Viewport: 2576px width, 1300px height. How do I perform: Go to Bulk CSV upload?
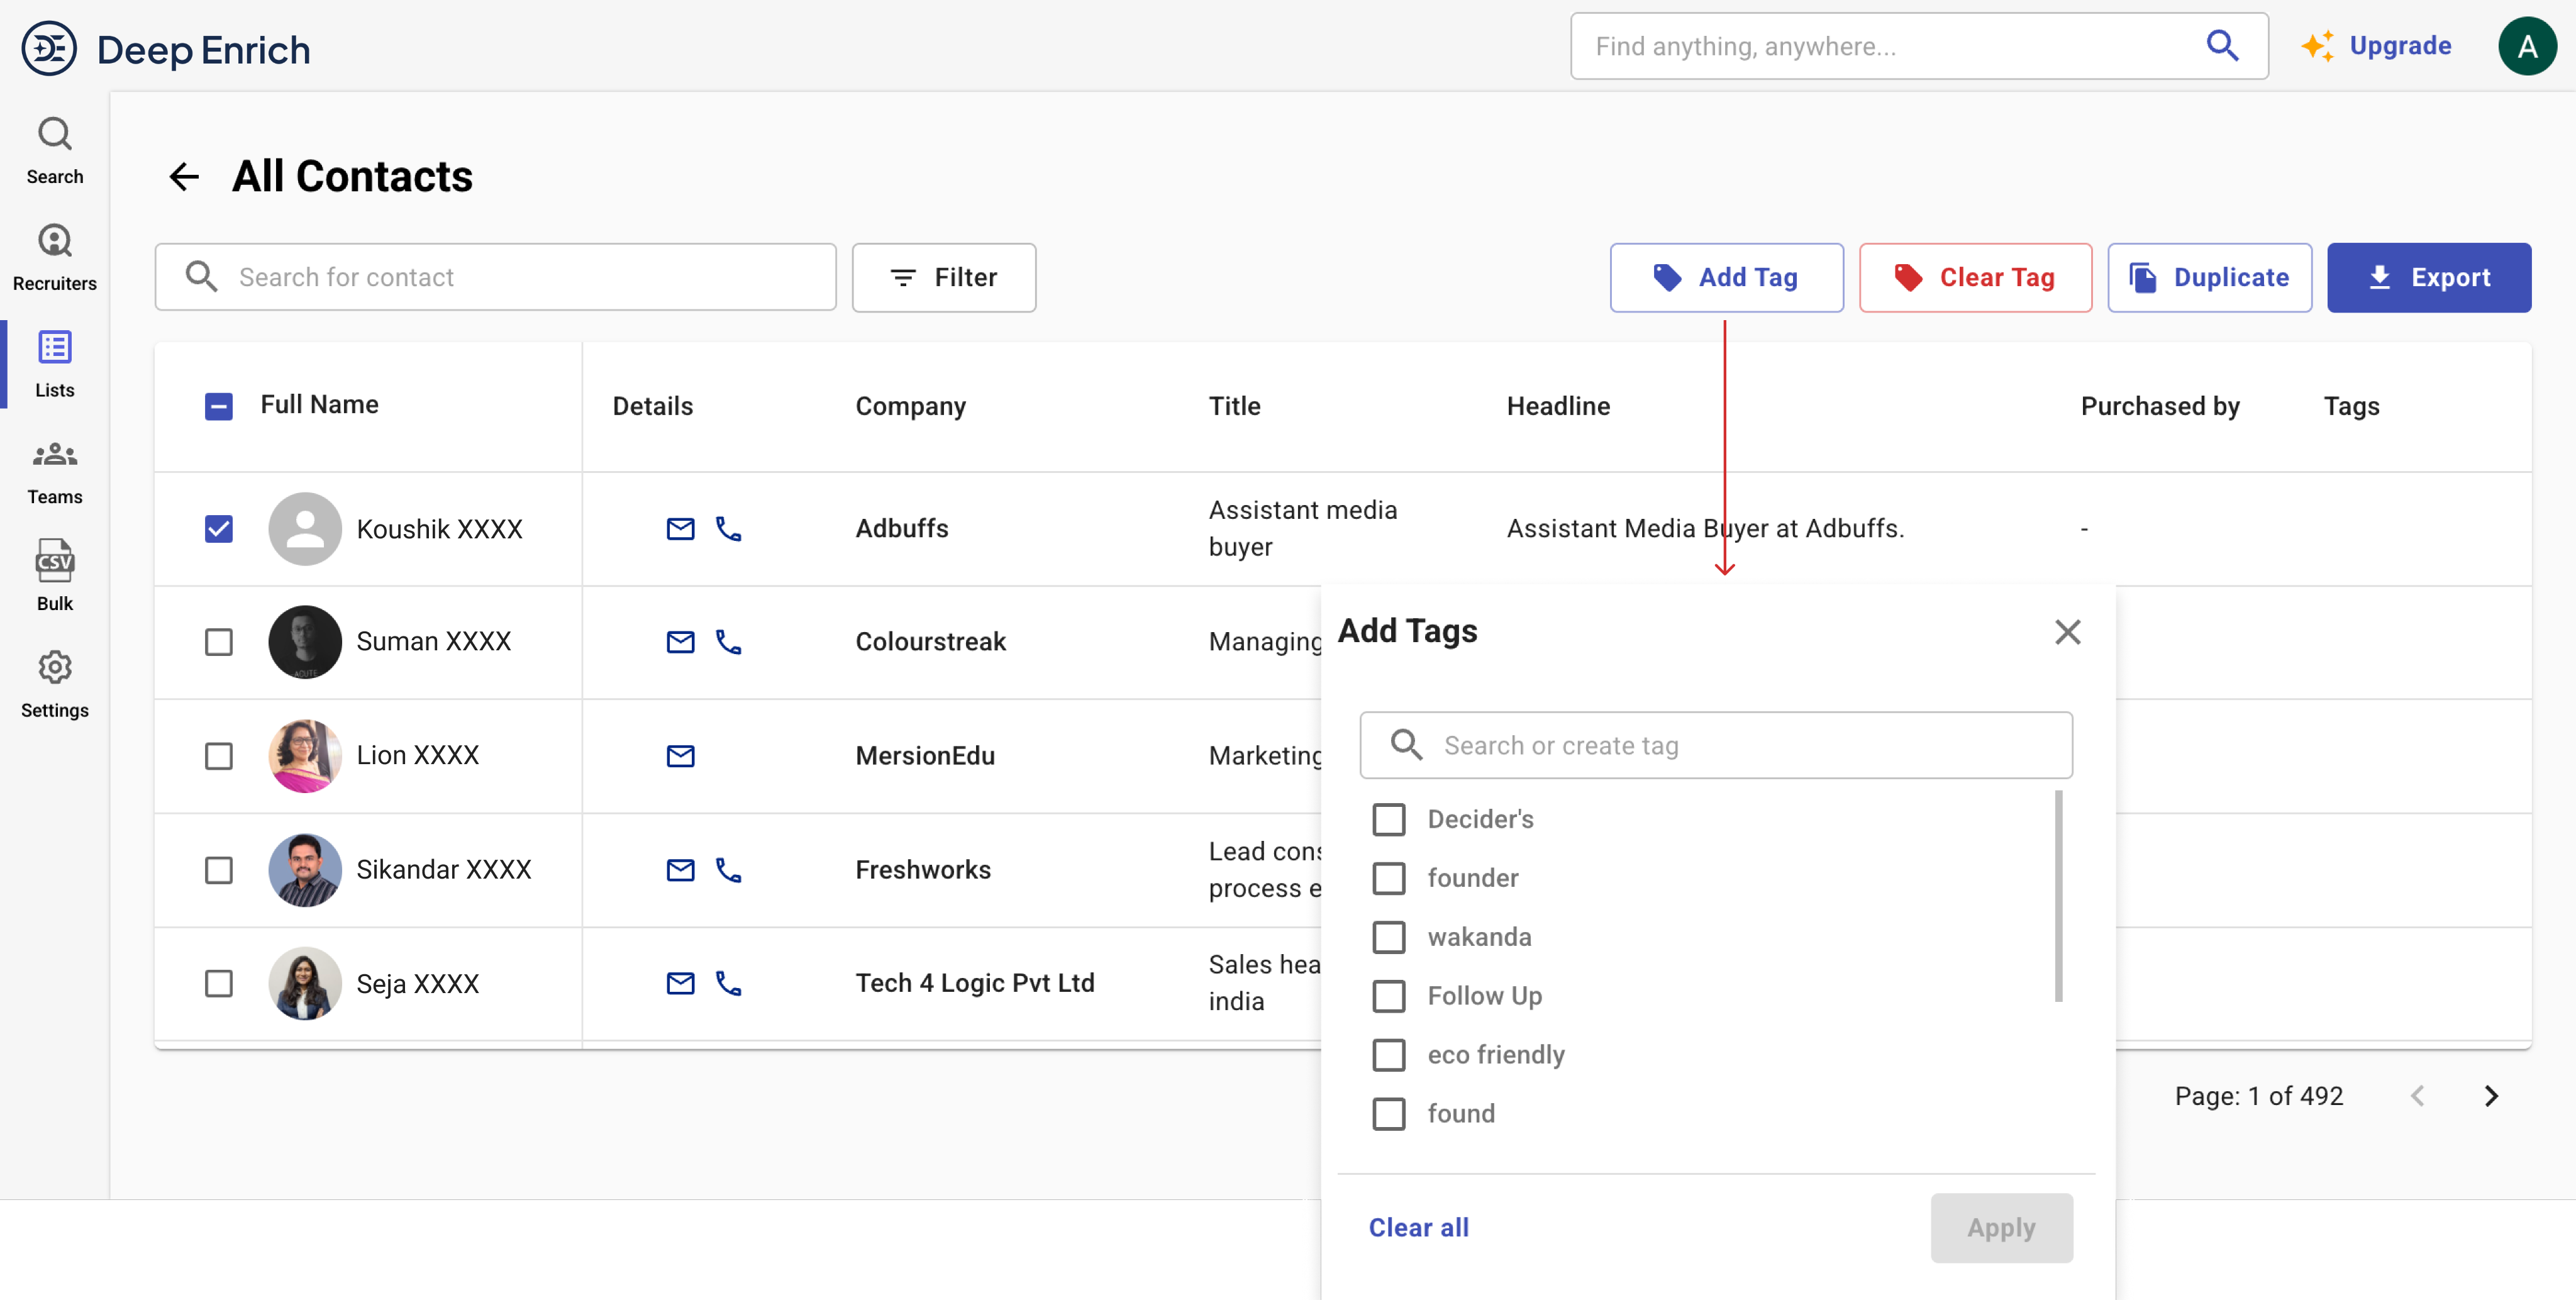tap(54, 577)
